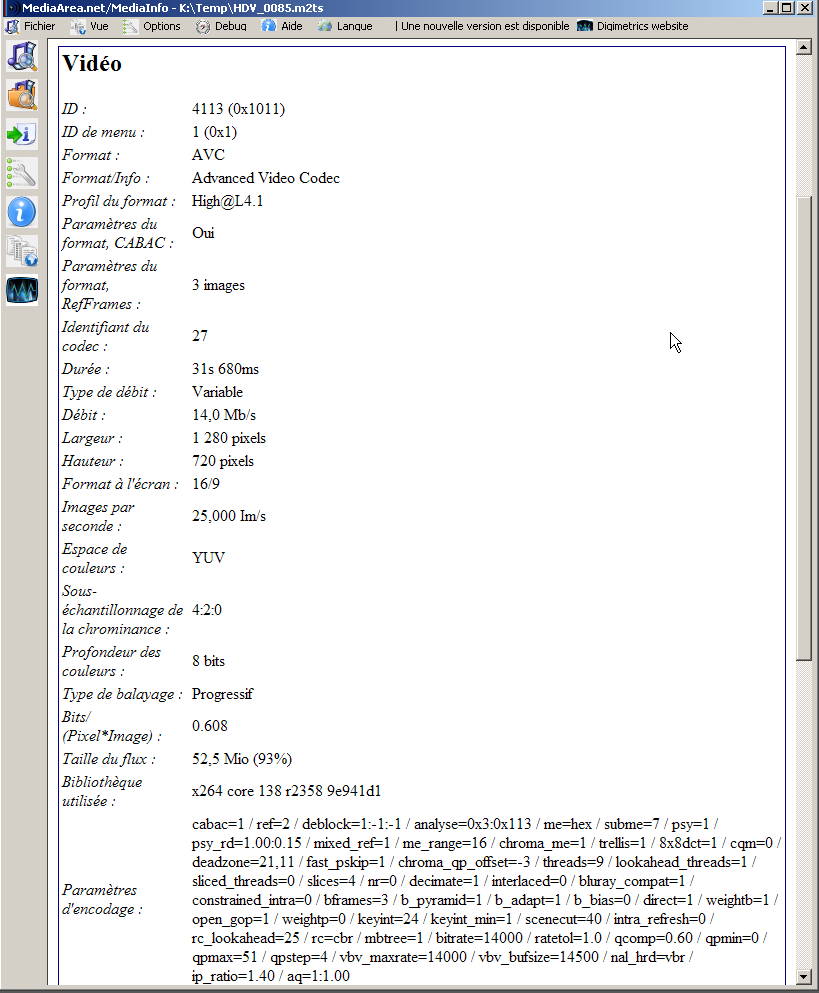
Task: Click the documents-with-globe sidebar icon
Action: pyautogui.click(x=22, y=251)
